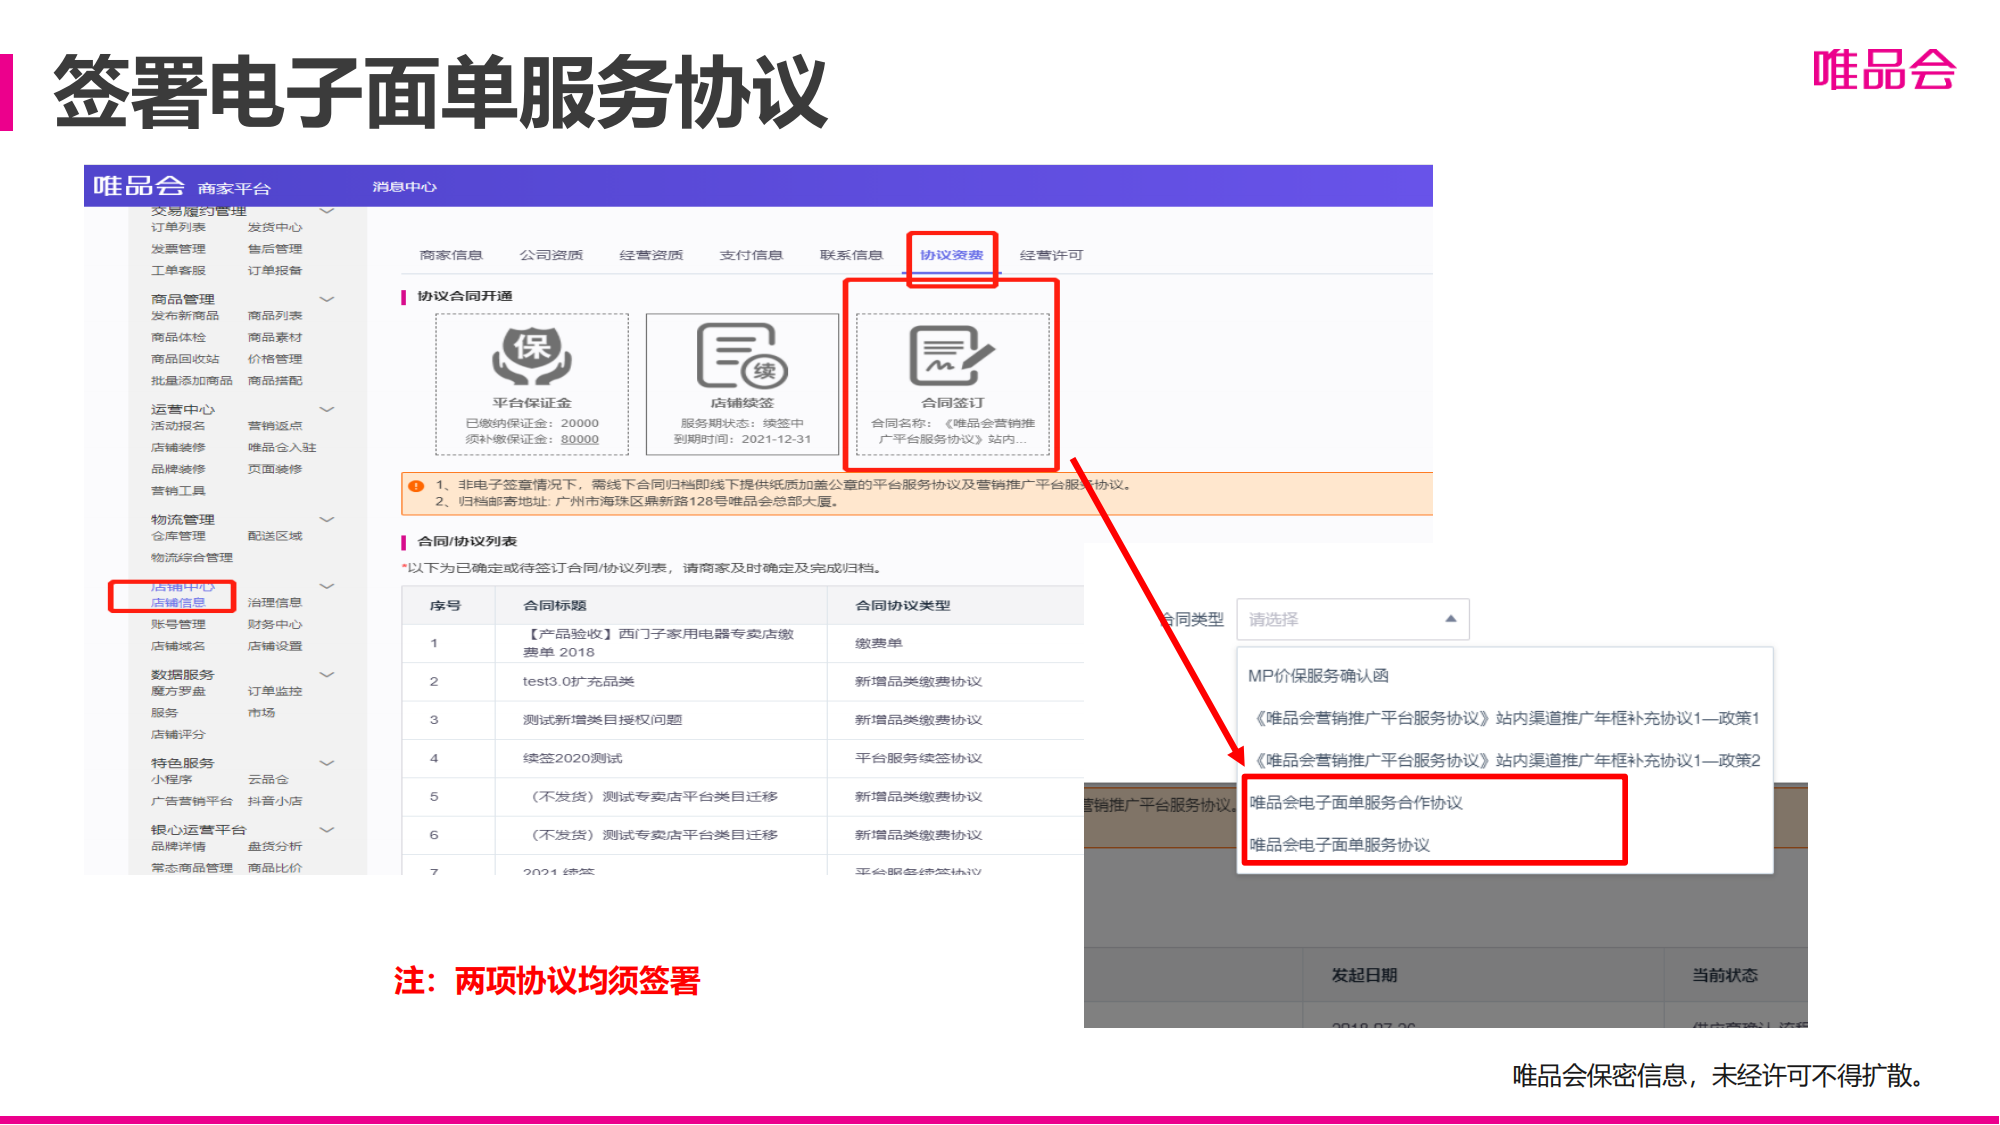Screen dimensions: 2000x1125
Task: Switch to the 联系信息 tab
Action: [x=851, y=255]
